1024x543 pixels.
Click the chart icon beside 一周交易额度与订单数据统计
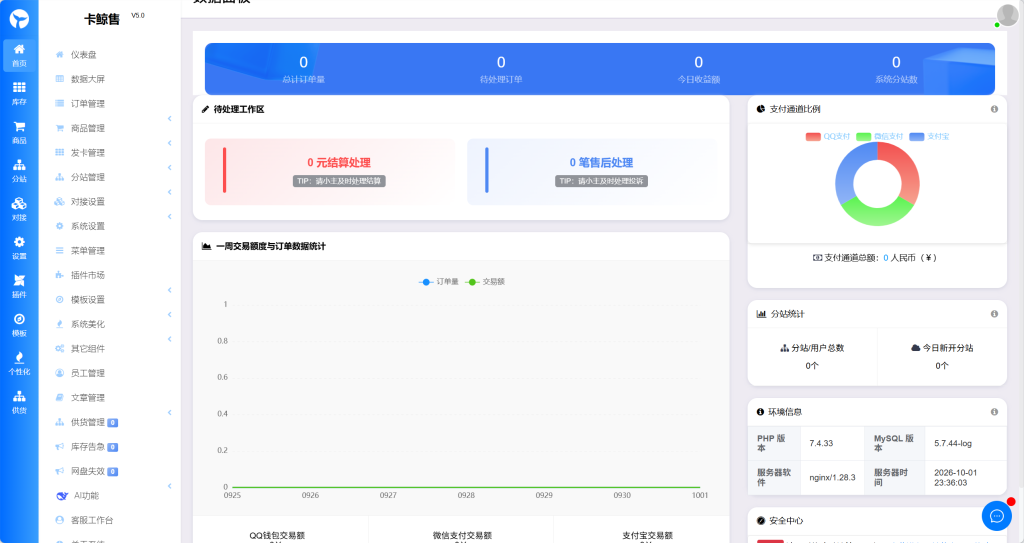click(x=206, y=246)
